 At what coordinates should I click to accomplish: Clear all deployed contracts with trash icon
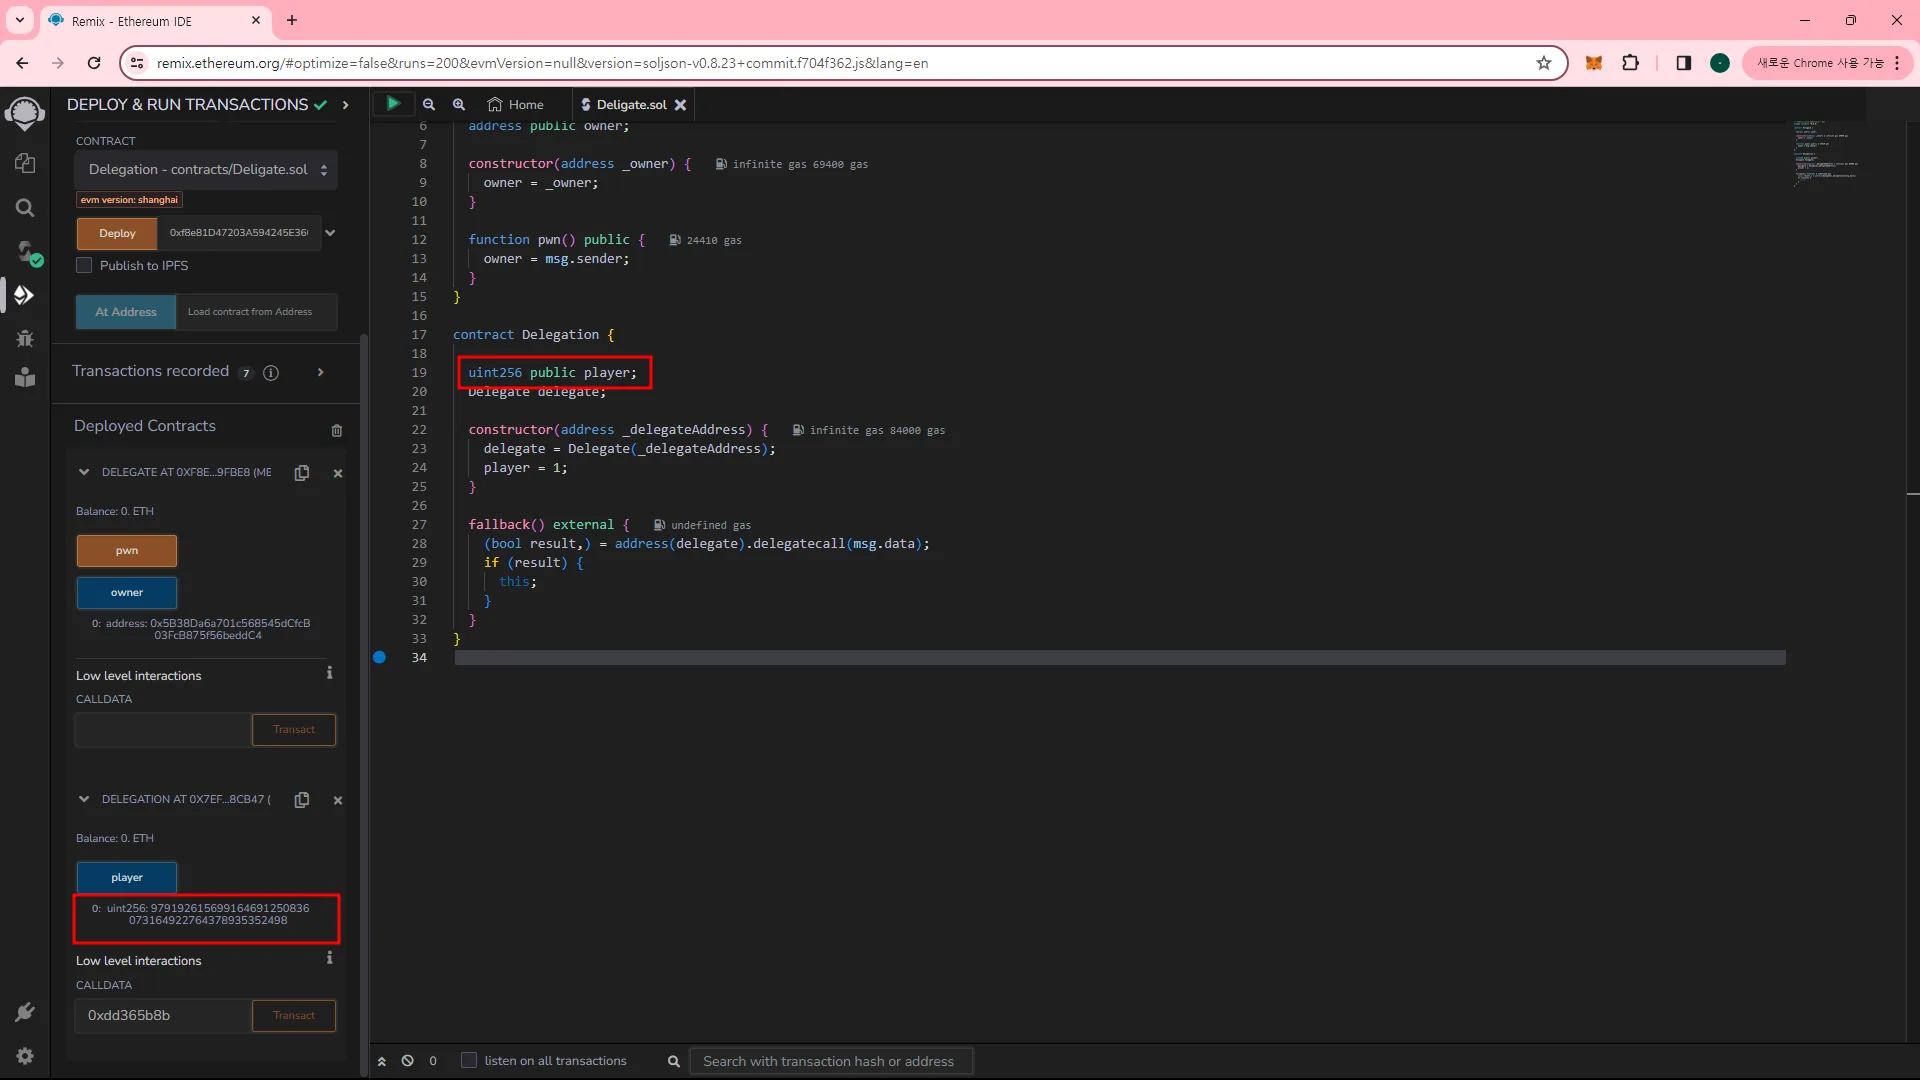337,430
